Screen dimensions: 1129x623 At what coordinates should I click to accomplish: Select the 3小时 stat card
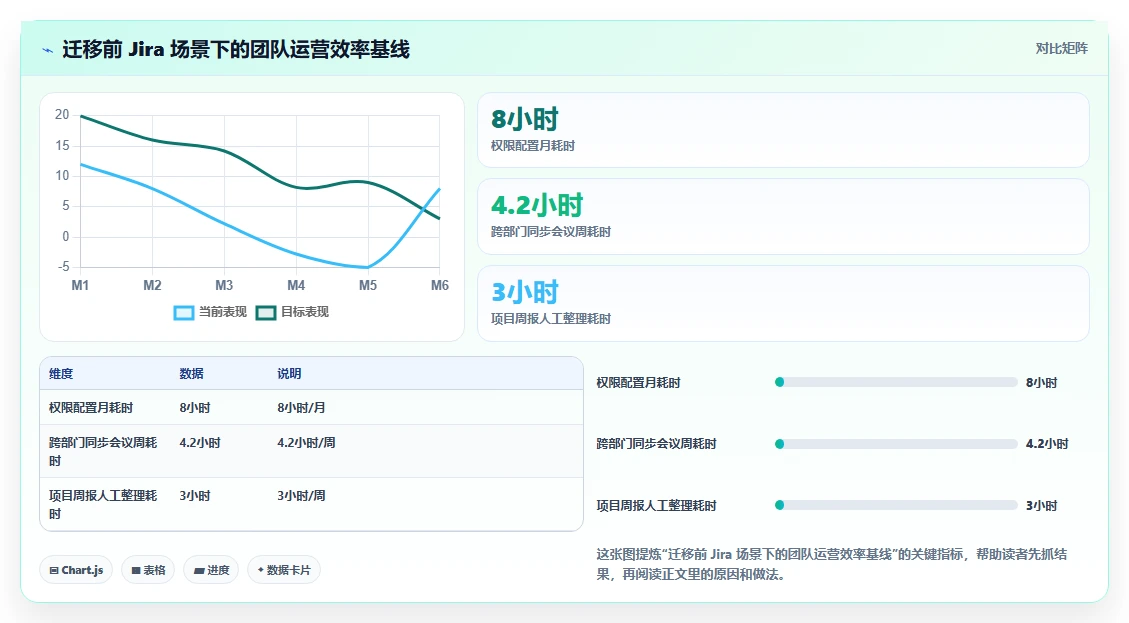point(783,303)
